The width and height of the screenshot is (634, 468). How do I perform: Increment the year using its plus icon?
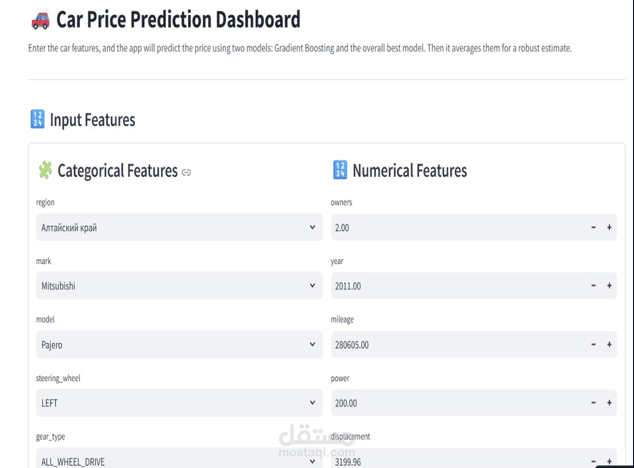click(609, 286)
